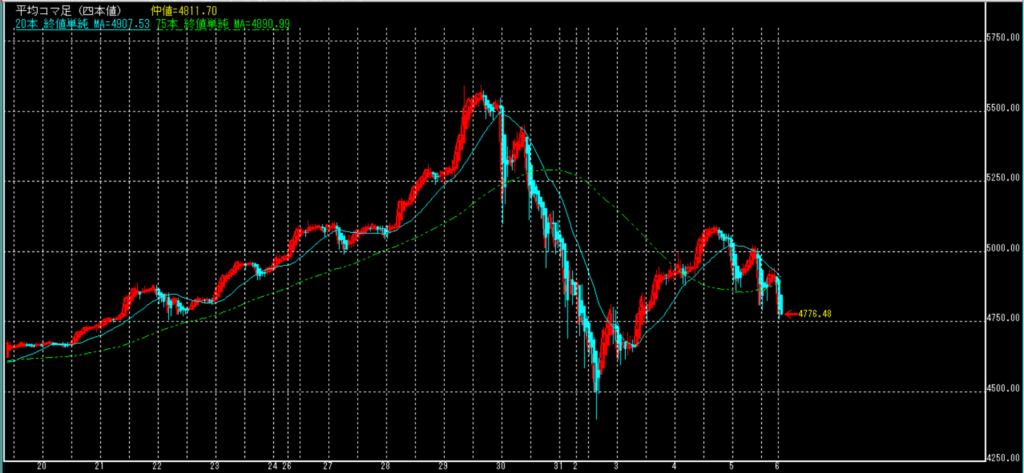Click date 29 on the time axis
The image size is (1024, 473).
tap(442, 466)
